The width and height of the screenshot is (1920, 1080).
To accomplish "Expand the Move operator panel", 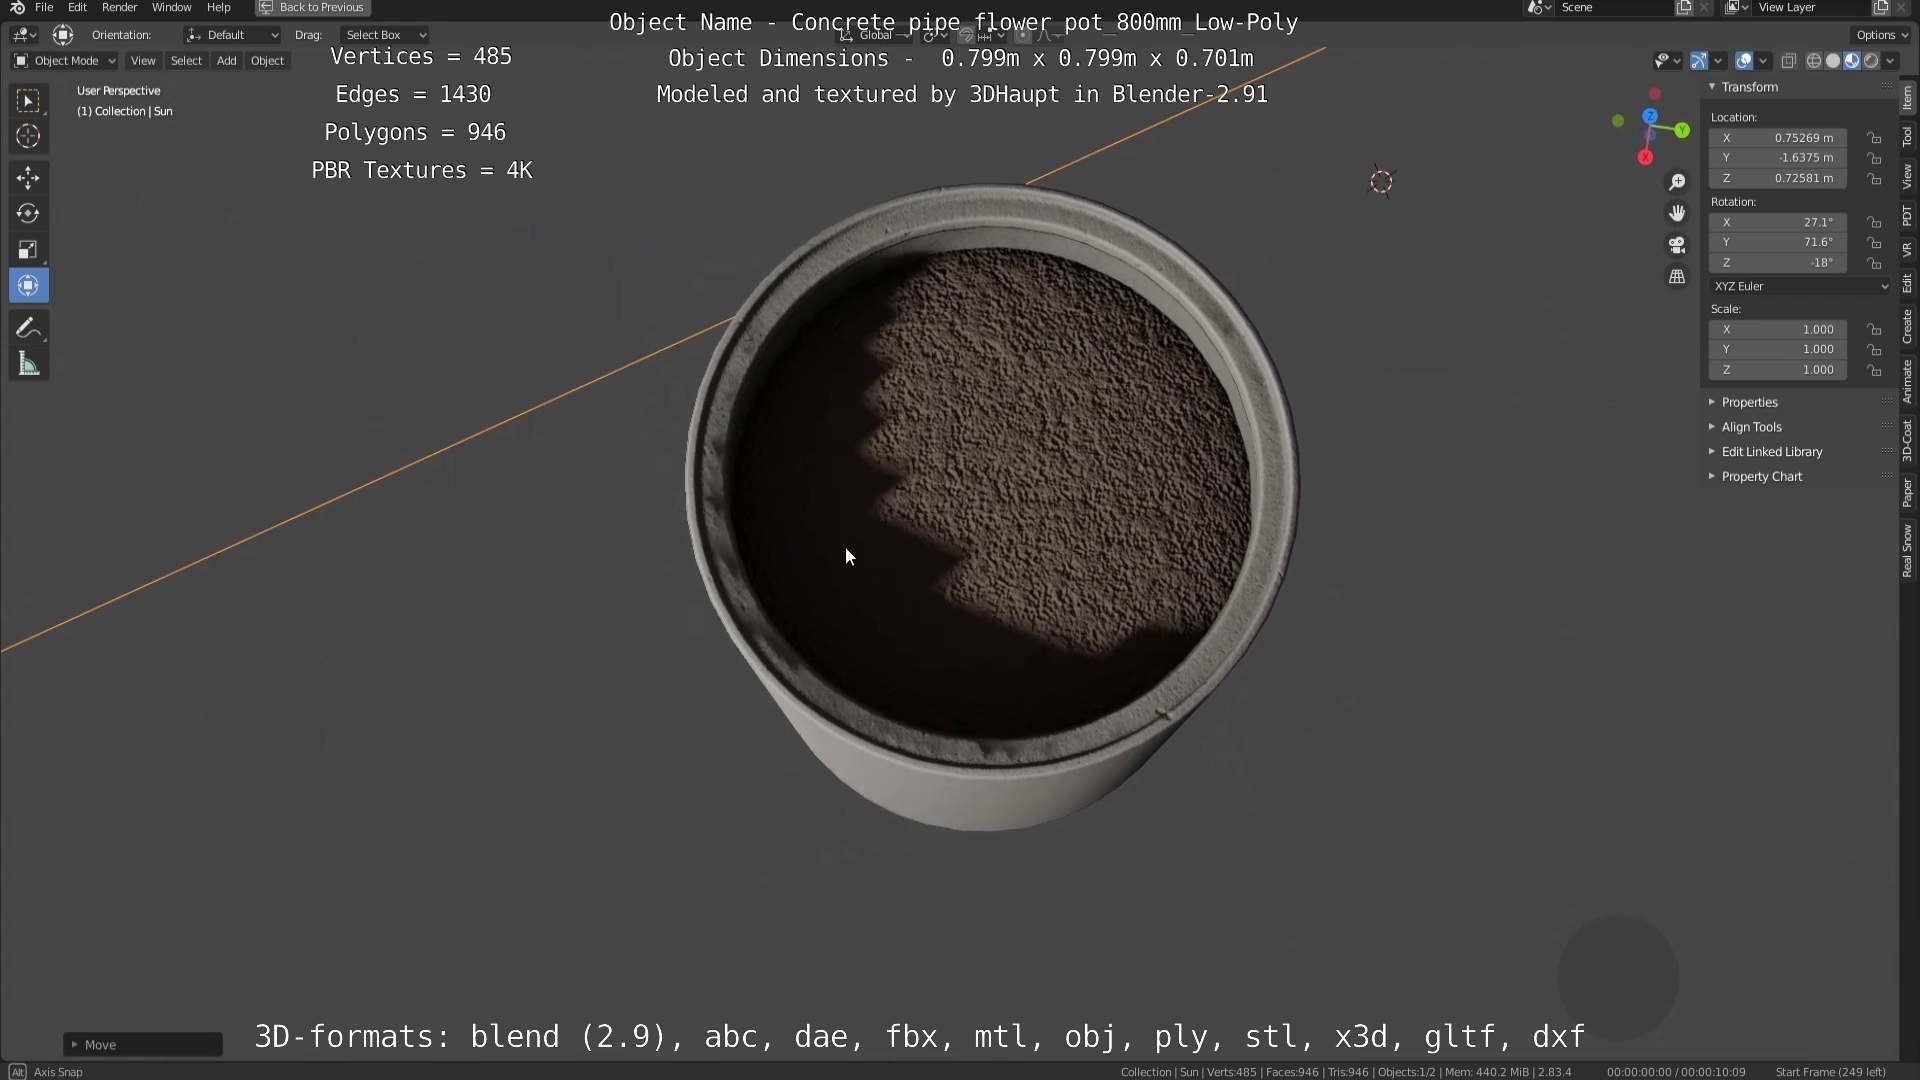I will [x=143, y=1045].
